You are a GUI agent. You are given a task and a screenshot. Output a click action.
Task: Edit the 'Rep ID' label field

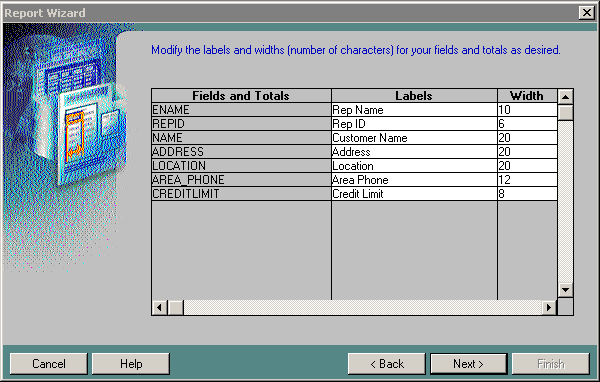pyautogui.click(x=414, y=124)
